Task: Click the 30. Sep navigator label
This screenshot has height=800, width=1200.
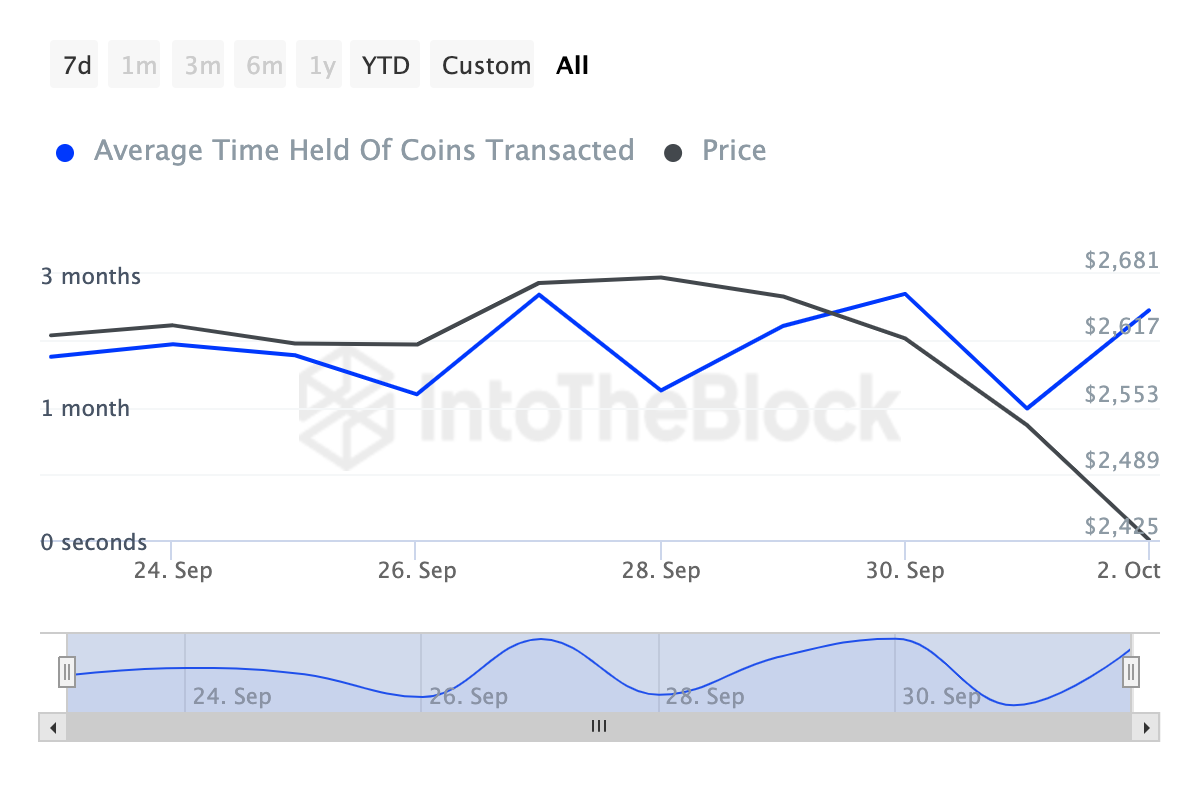Action: click(x=941, y=696)
